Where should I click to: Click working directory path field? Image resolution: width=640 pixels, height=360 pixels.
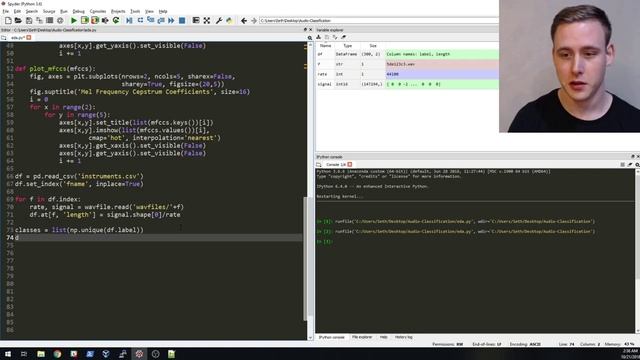click(x=378, y=20)
